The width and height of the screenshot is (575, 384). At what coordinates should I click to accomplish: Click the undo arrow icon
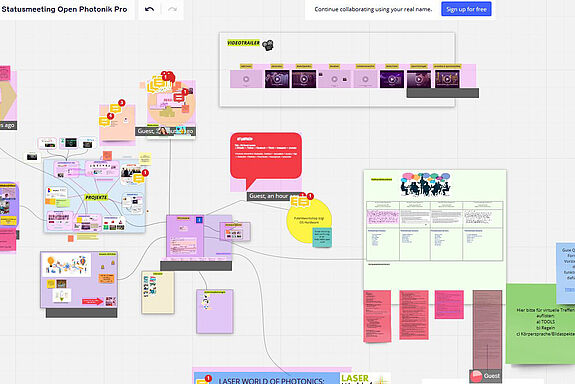(149, 9)
